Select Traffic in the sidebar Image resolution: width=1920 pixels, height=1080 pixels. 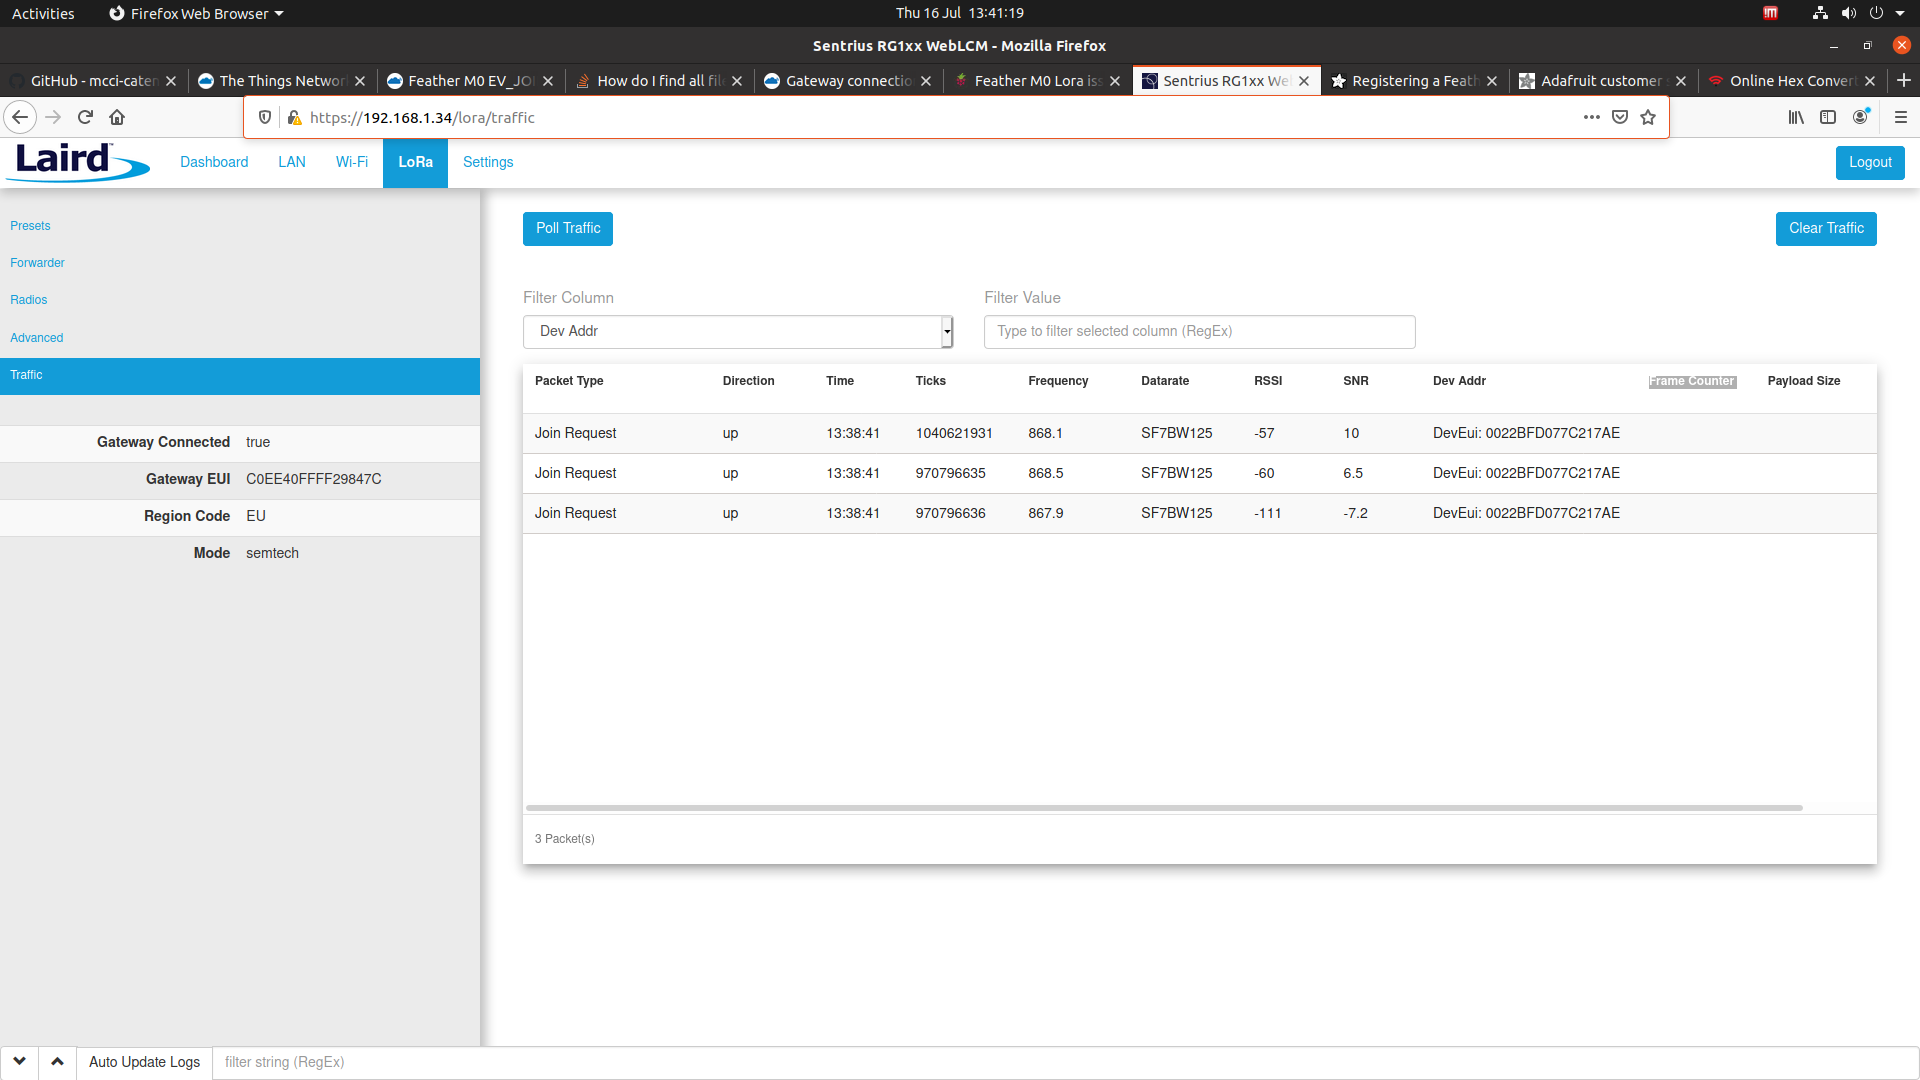240,376
